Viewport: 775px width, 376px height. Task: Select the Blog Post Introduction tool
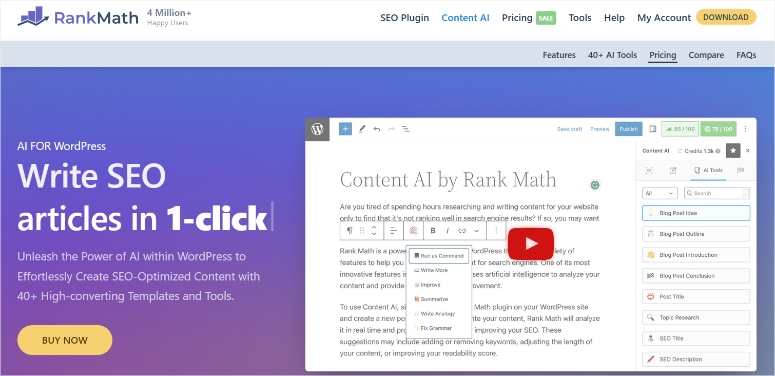coord(696,255)
